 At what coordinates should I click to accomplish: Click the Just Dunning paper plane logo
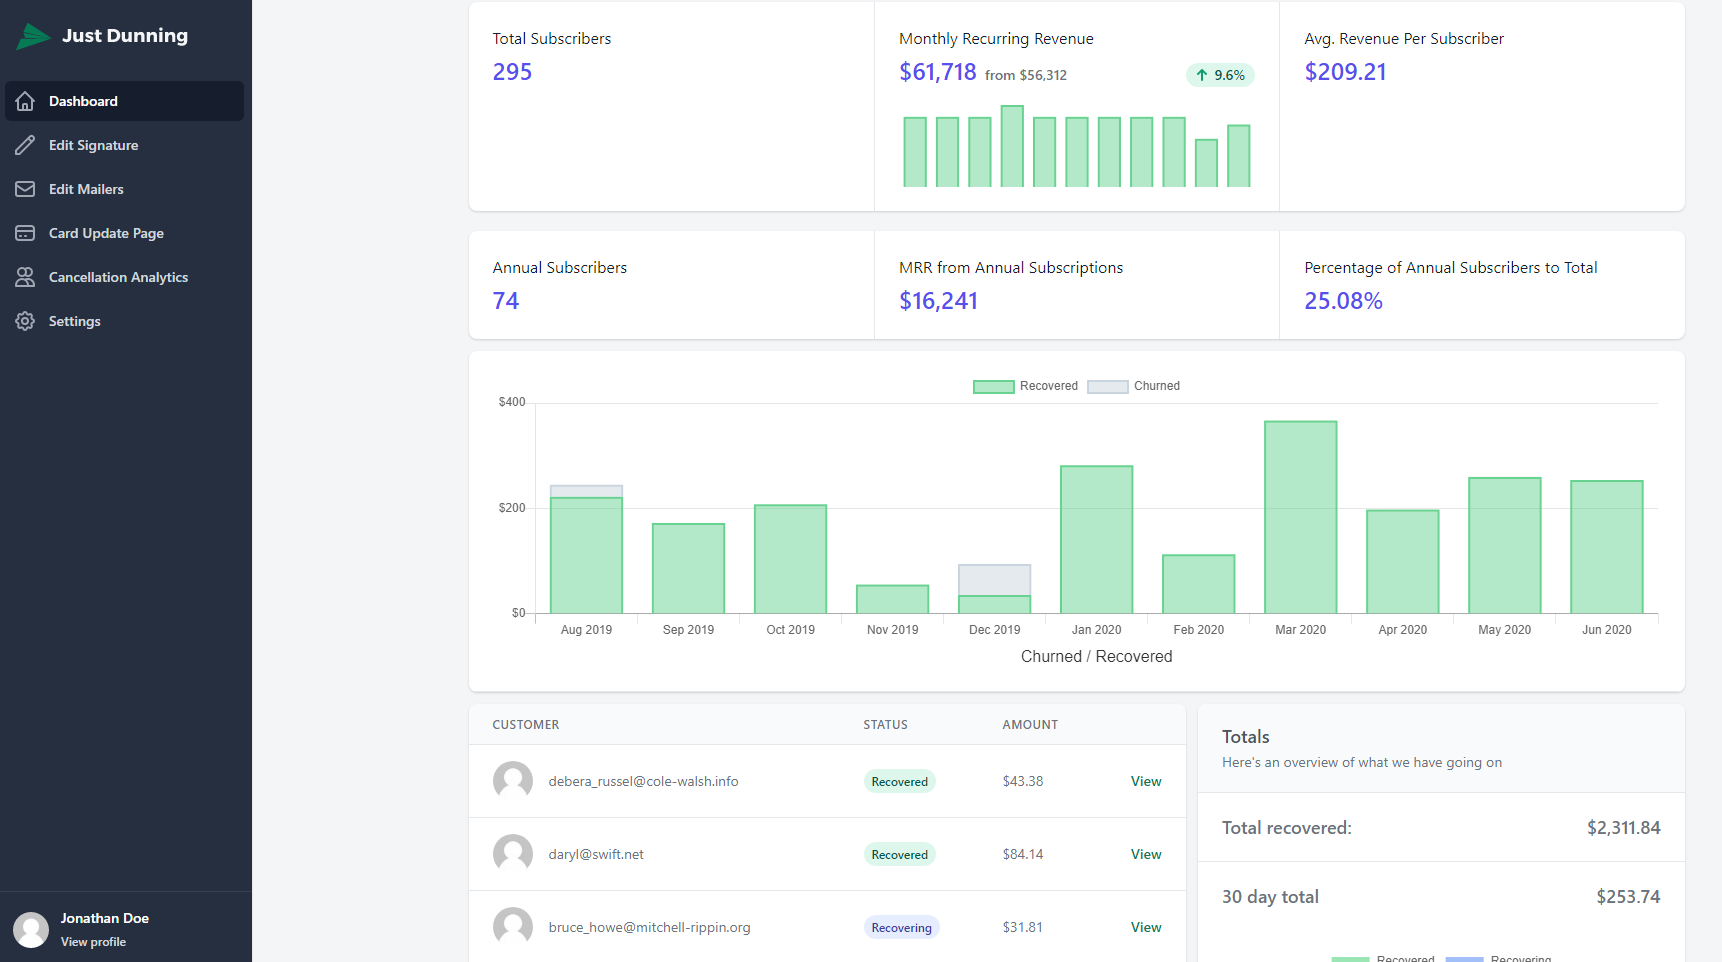tap(33, 36)
